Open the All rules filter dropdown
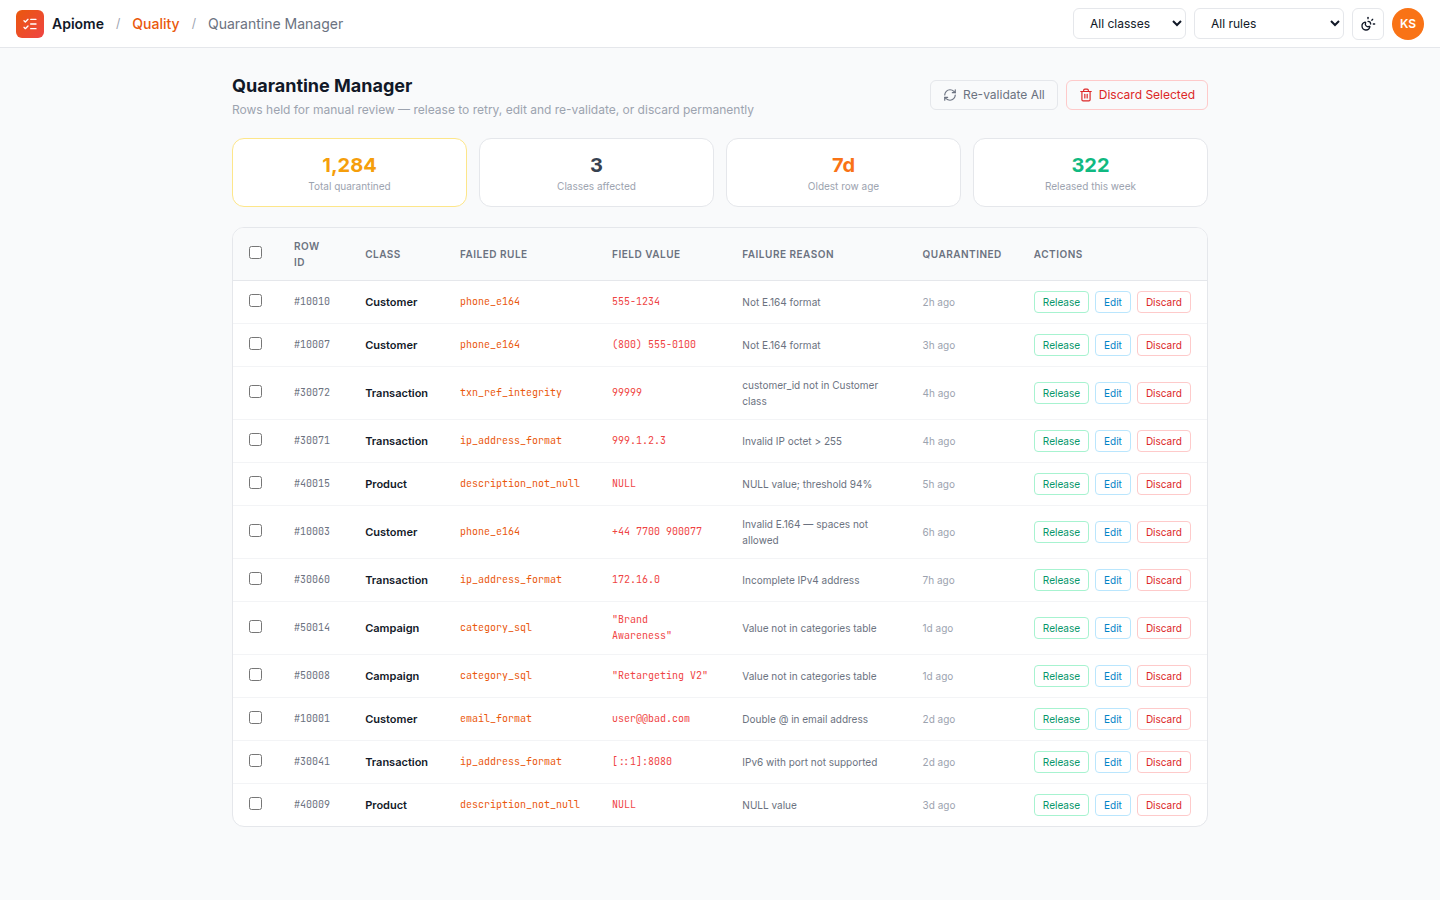The image size is (1440, 900). click(1269, 24)
